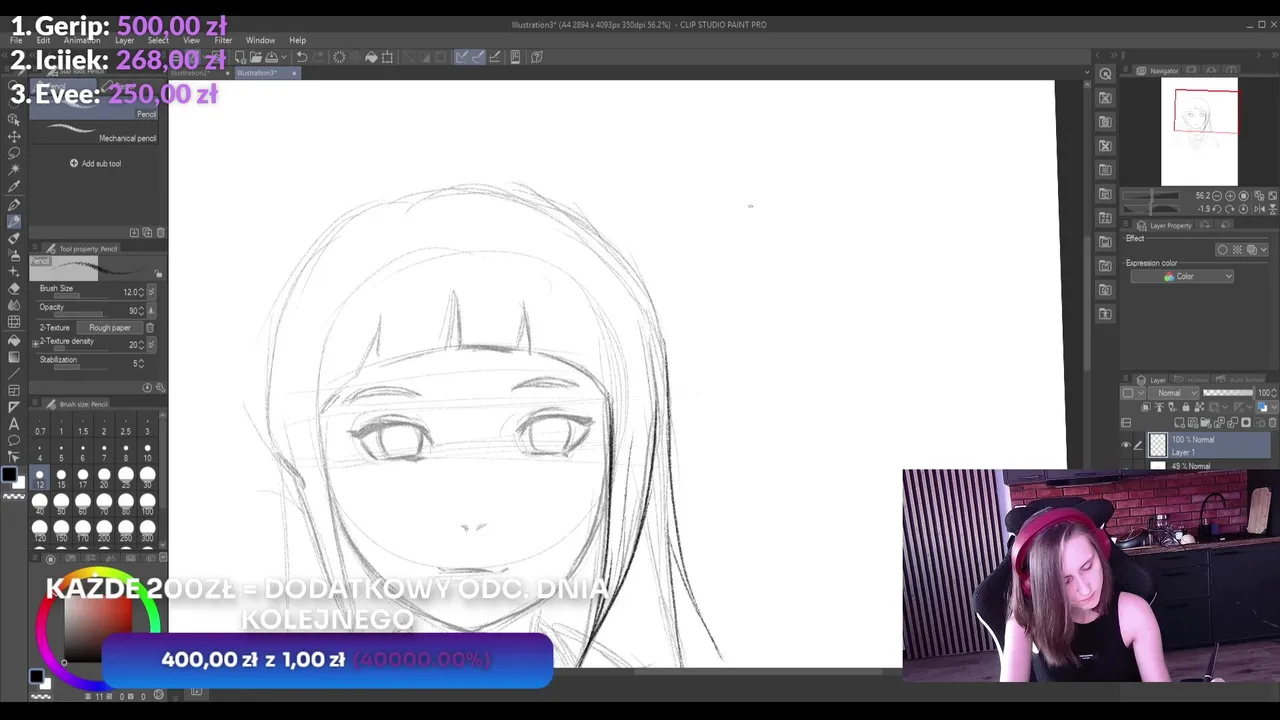Select the Frame border tool
Viewport: 1280px width, 720px height.
(14, 390)
